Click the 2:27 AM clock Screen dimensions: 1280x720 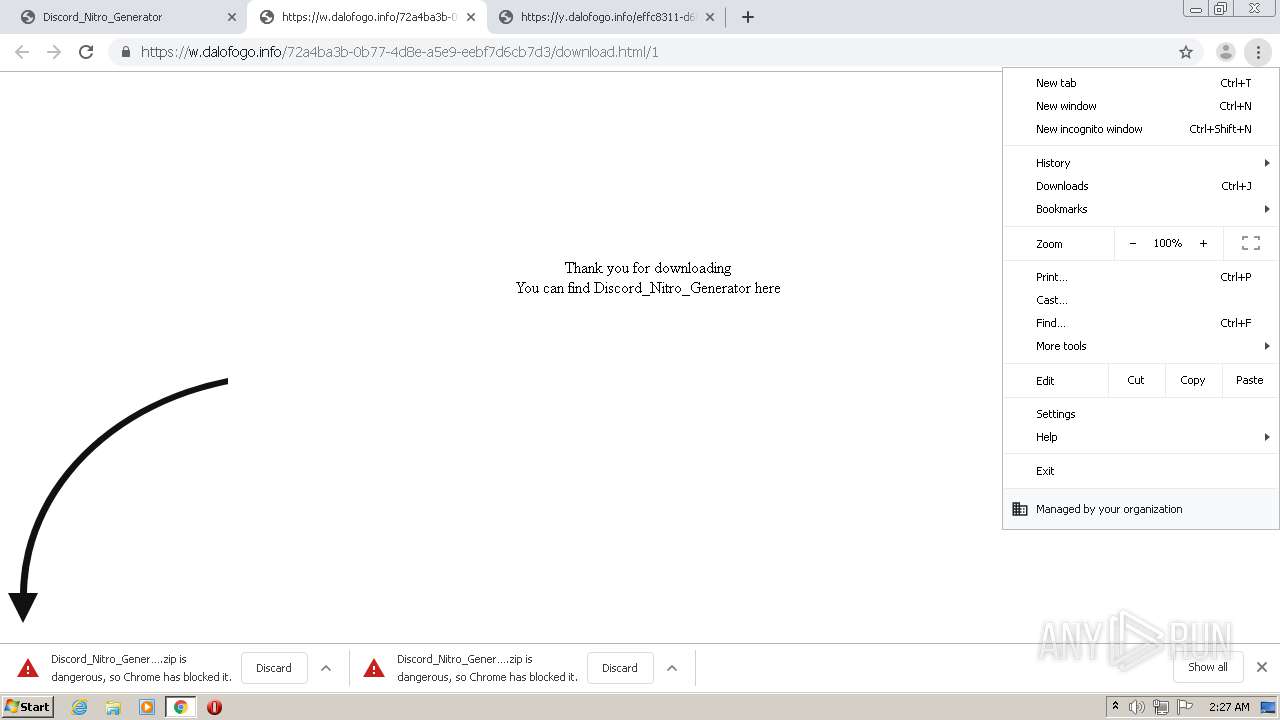tap(1229, 707)
